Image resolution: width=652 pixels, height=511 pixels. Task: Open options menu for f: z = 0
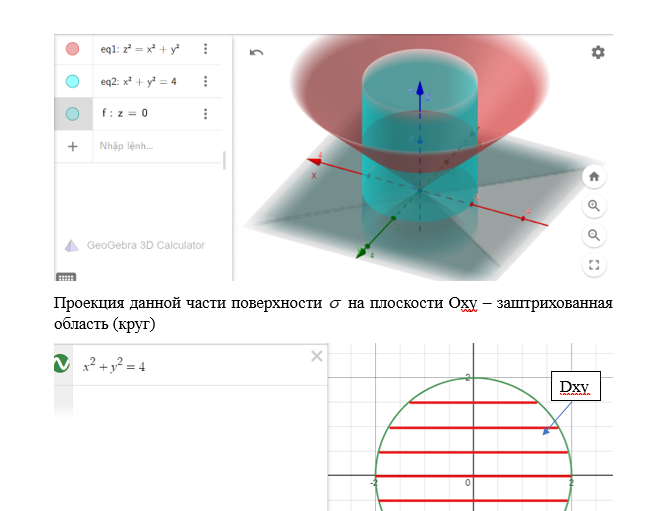pos(205,114)
